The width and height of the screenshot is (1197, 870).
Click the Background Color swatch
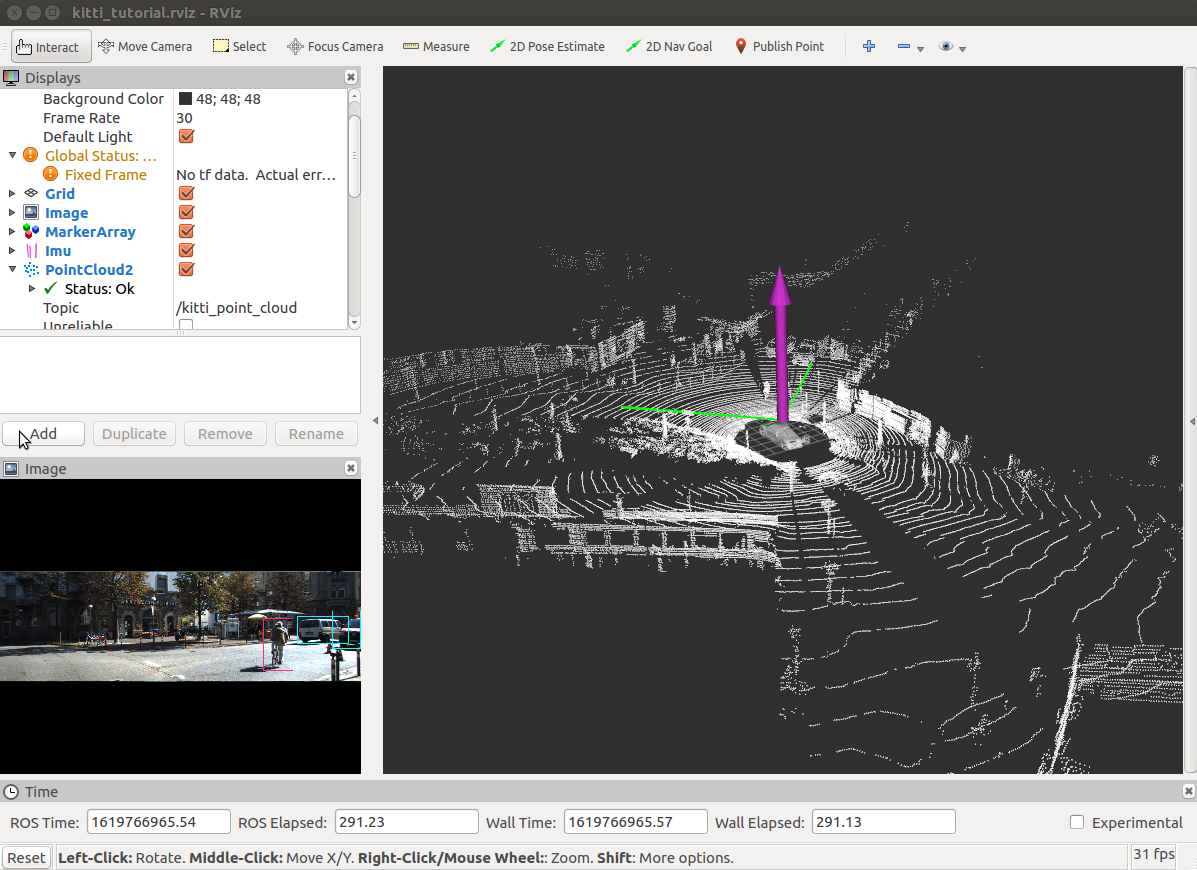(185, 98)
